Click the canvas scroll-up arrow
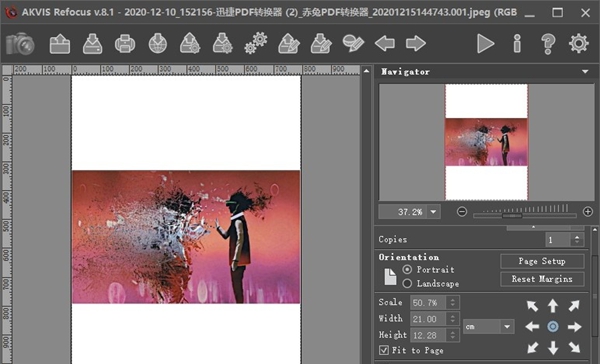This screenshot has height=364, width=600. [366, 71]
